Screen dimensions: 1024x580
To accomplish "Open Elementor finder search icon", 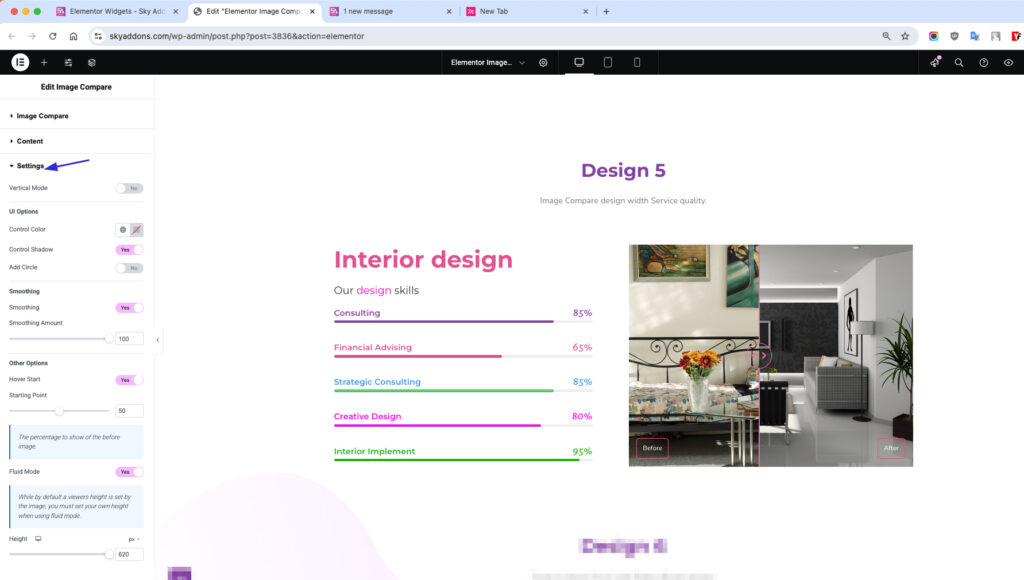I will 959,63.
